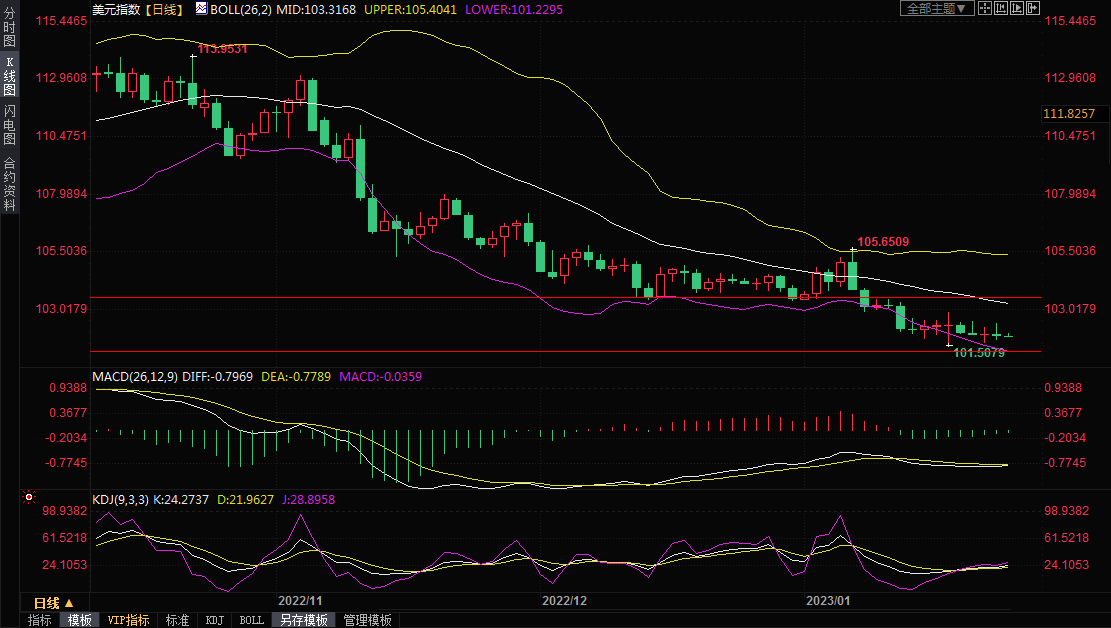This screenshot has height=628, width=1111.
Task: Click 另存模板 to save template
Action: point(304,620)
